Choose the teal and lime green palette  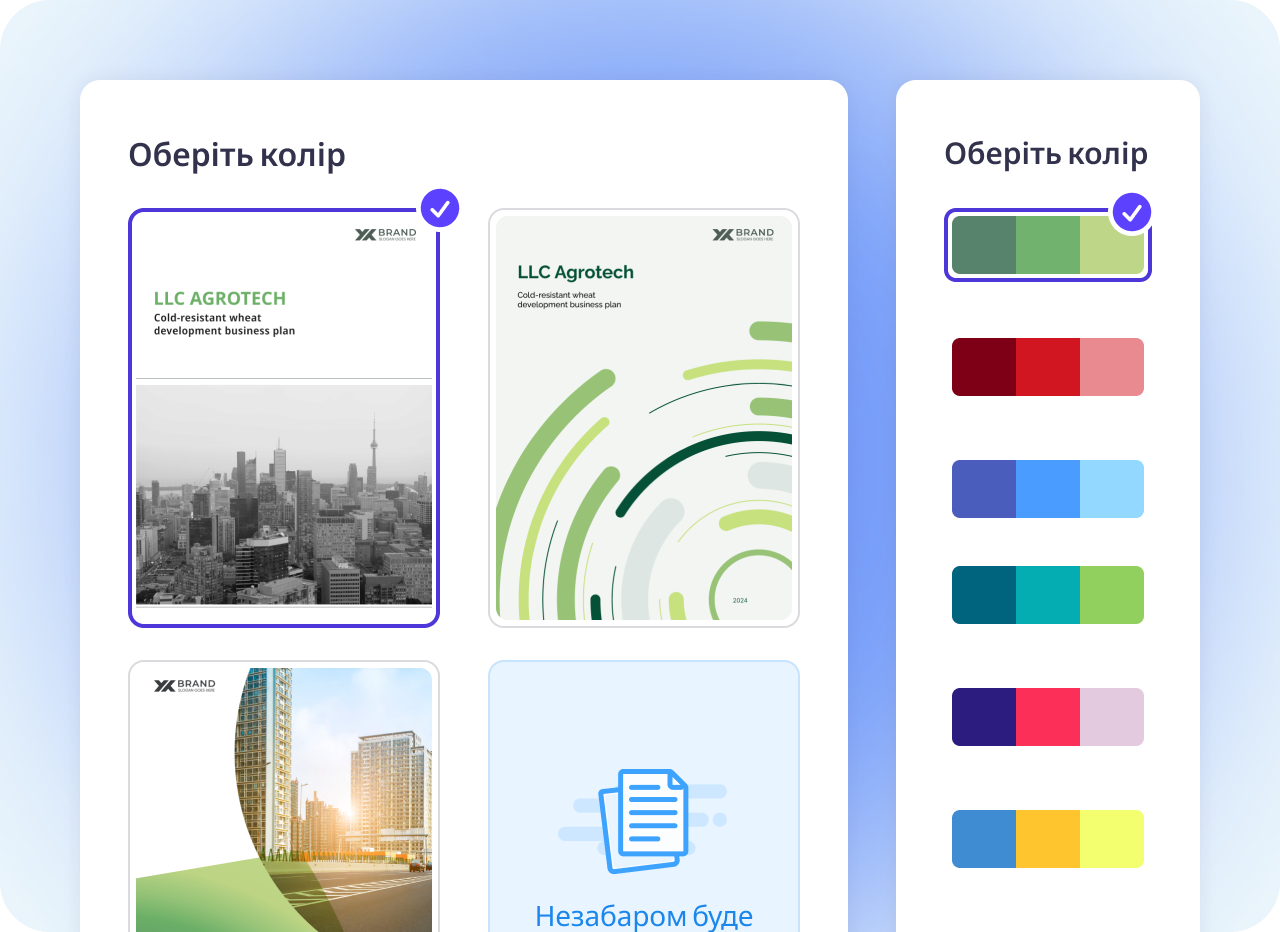coord(1047,595)
